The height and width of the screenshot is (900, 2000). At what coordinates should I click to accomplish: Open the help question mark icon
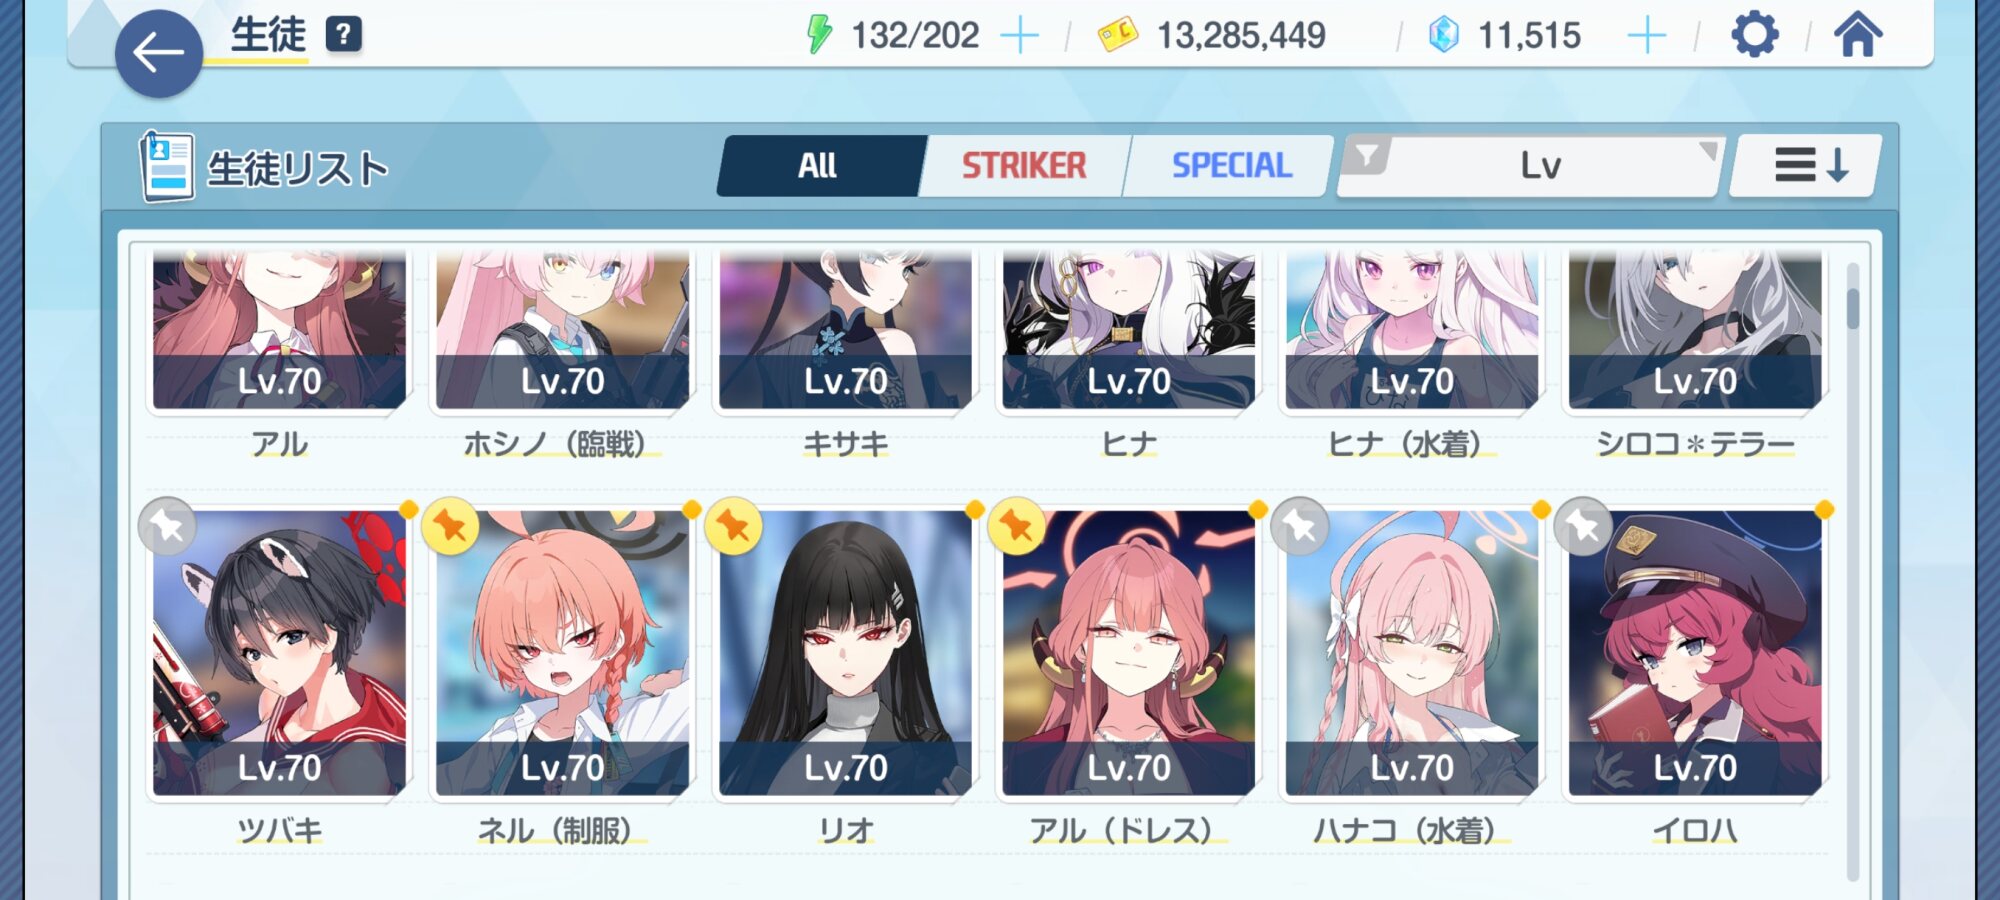tap(343, 35)
